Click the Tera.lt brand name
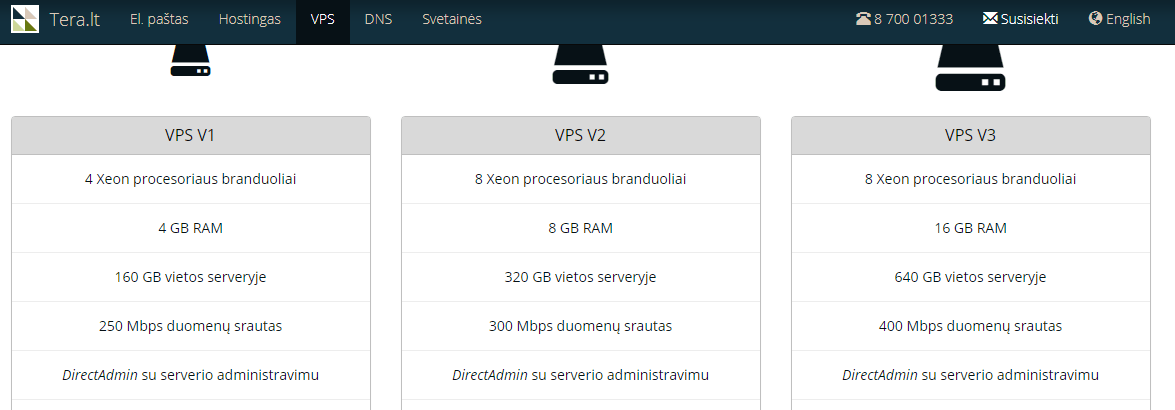Screen dimensions: 1175x410 tap(75, 19)
